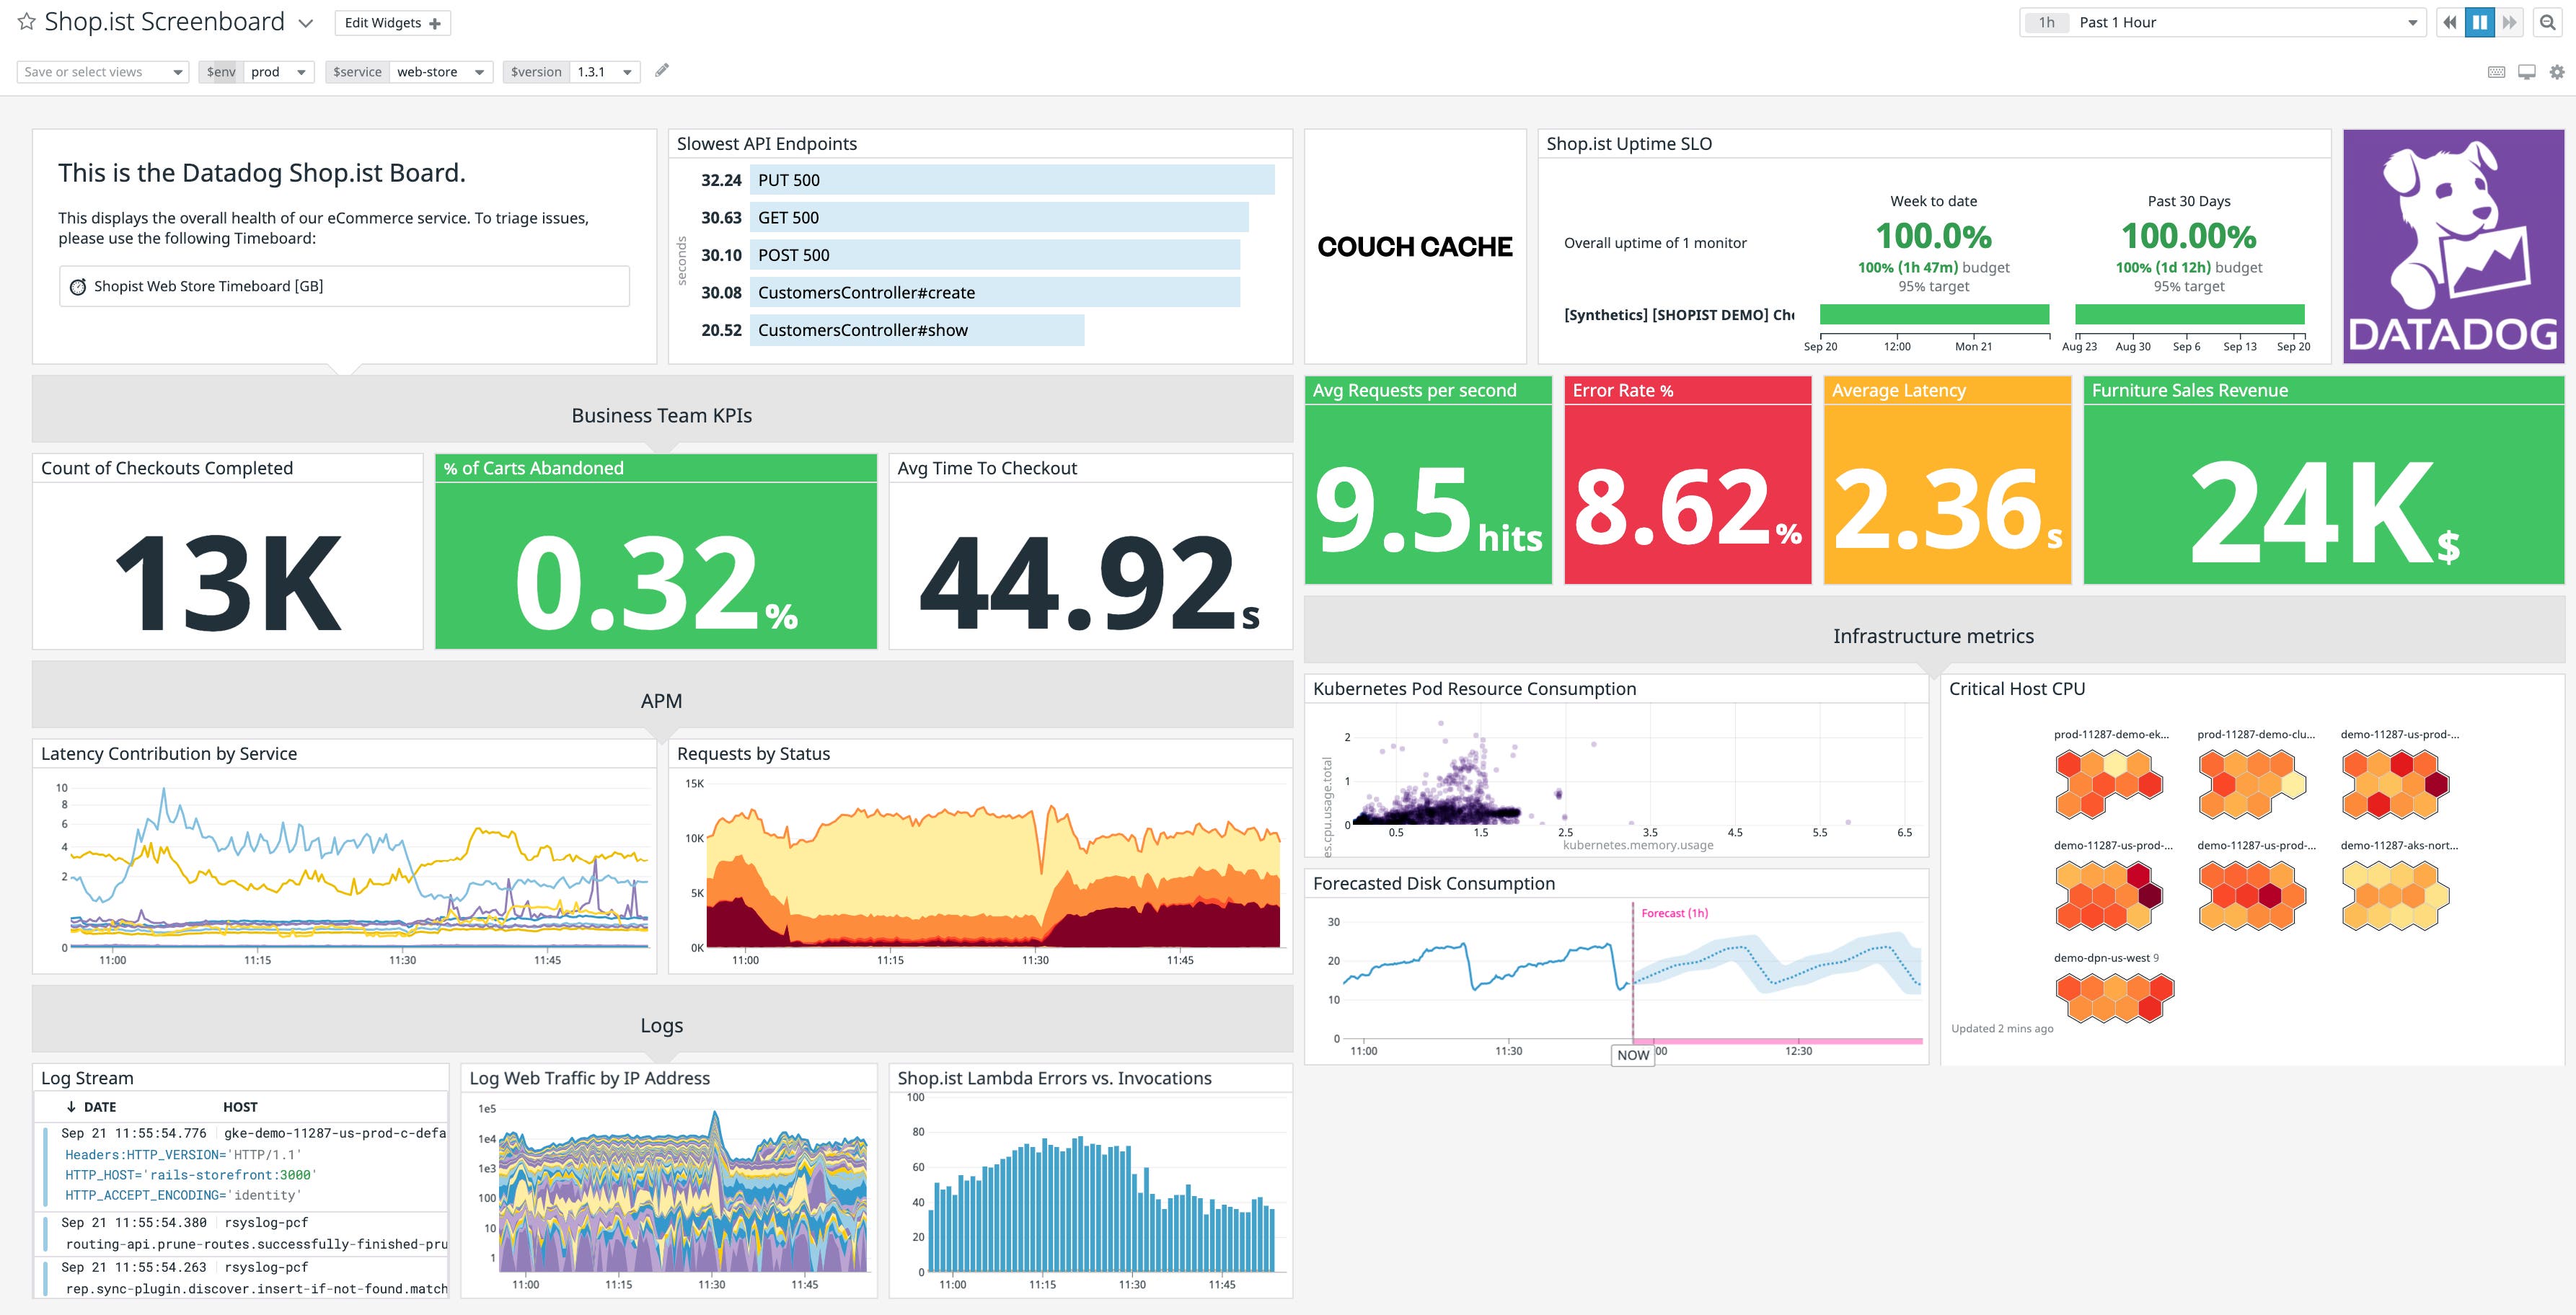Click the pencil icon to edit template variables

[661, 71]
